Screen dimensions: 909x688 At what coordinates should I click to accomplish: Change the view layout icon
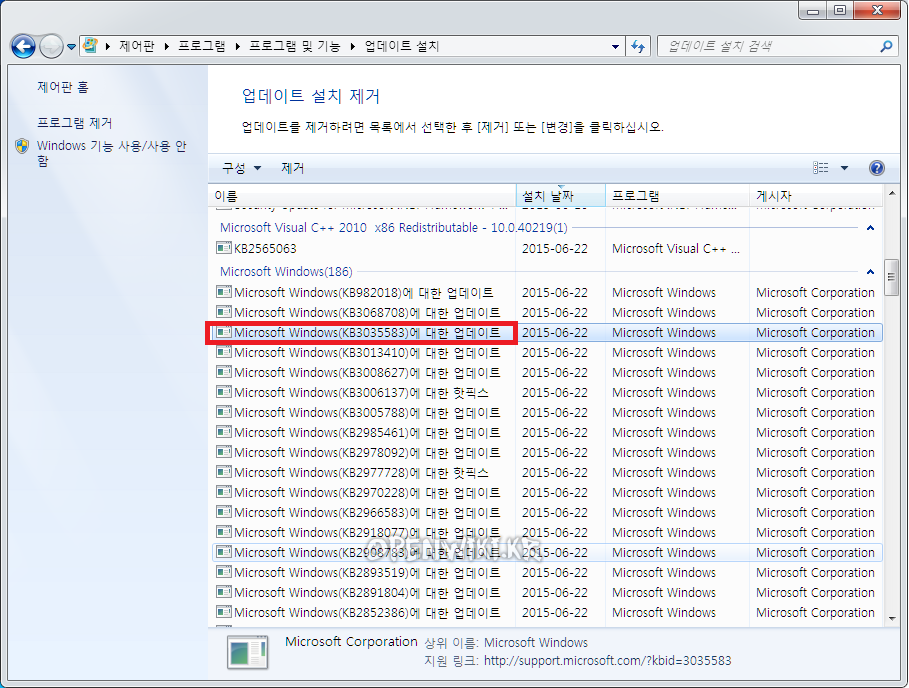(x=821, y=168)
